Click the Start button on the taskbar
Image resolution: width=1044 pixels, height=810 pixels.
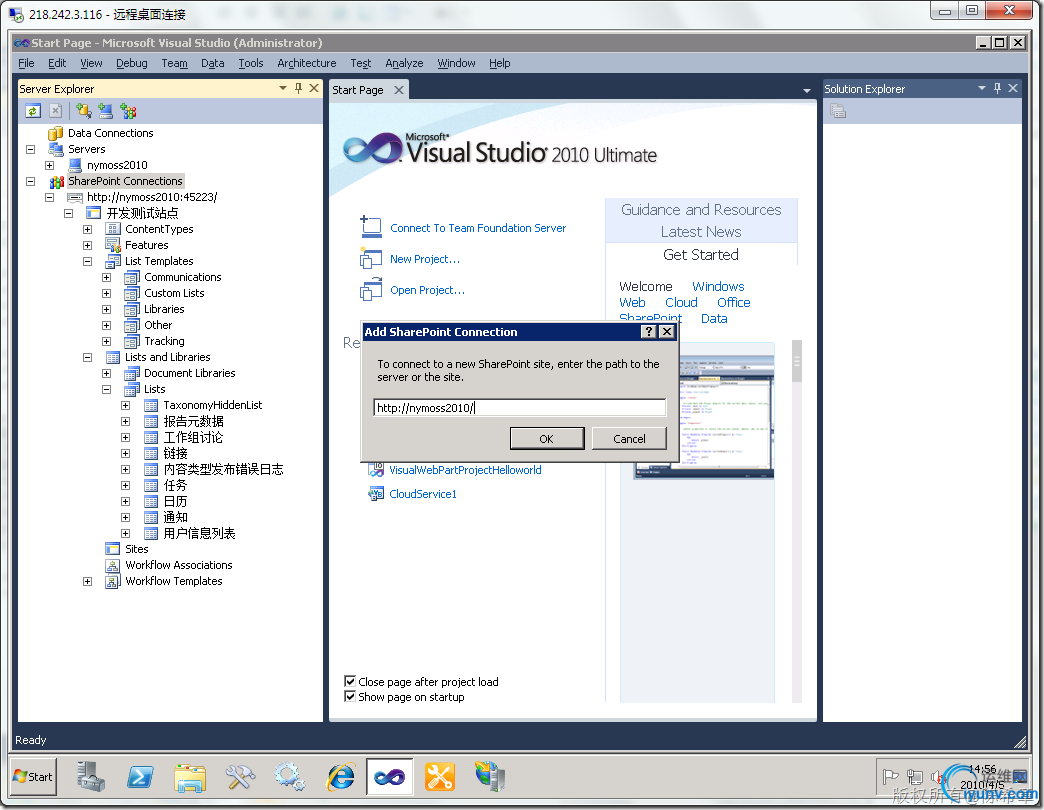click(33, 777)
